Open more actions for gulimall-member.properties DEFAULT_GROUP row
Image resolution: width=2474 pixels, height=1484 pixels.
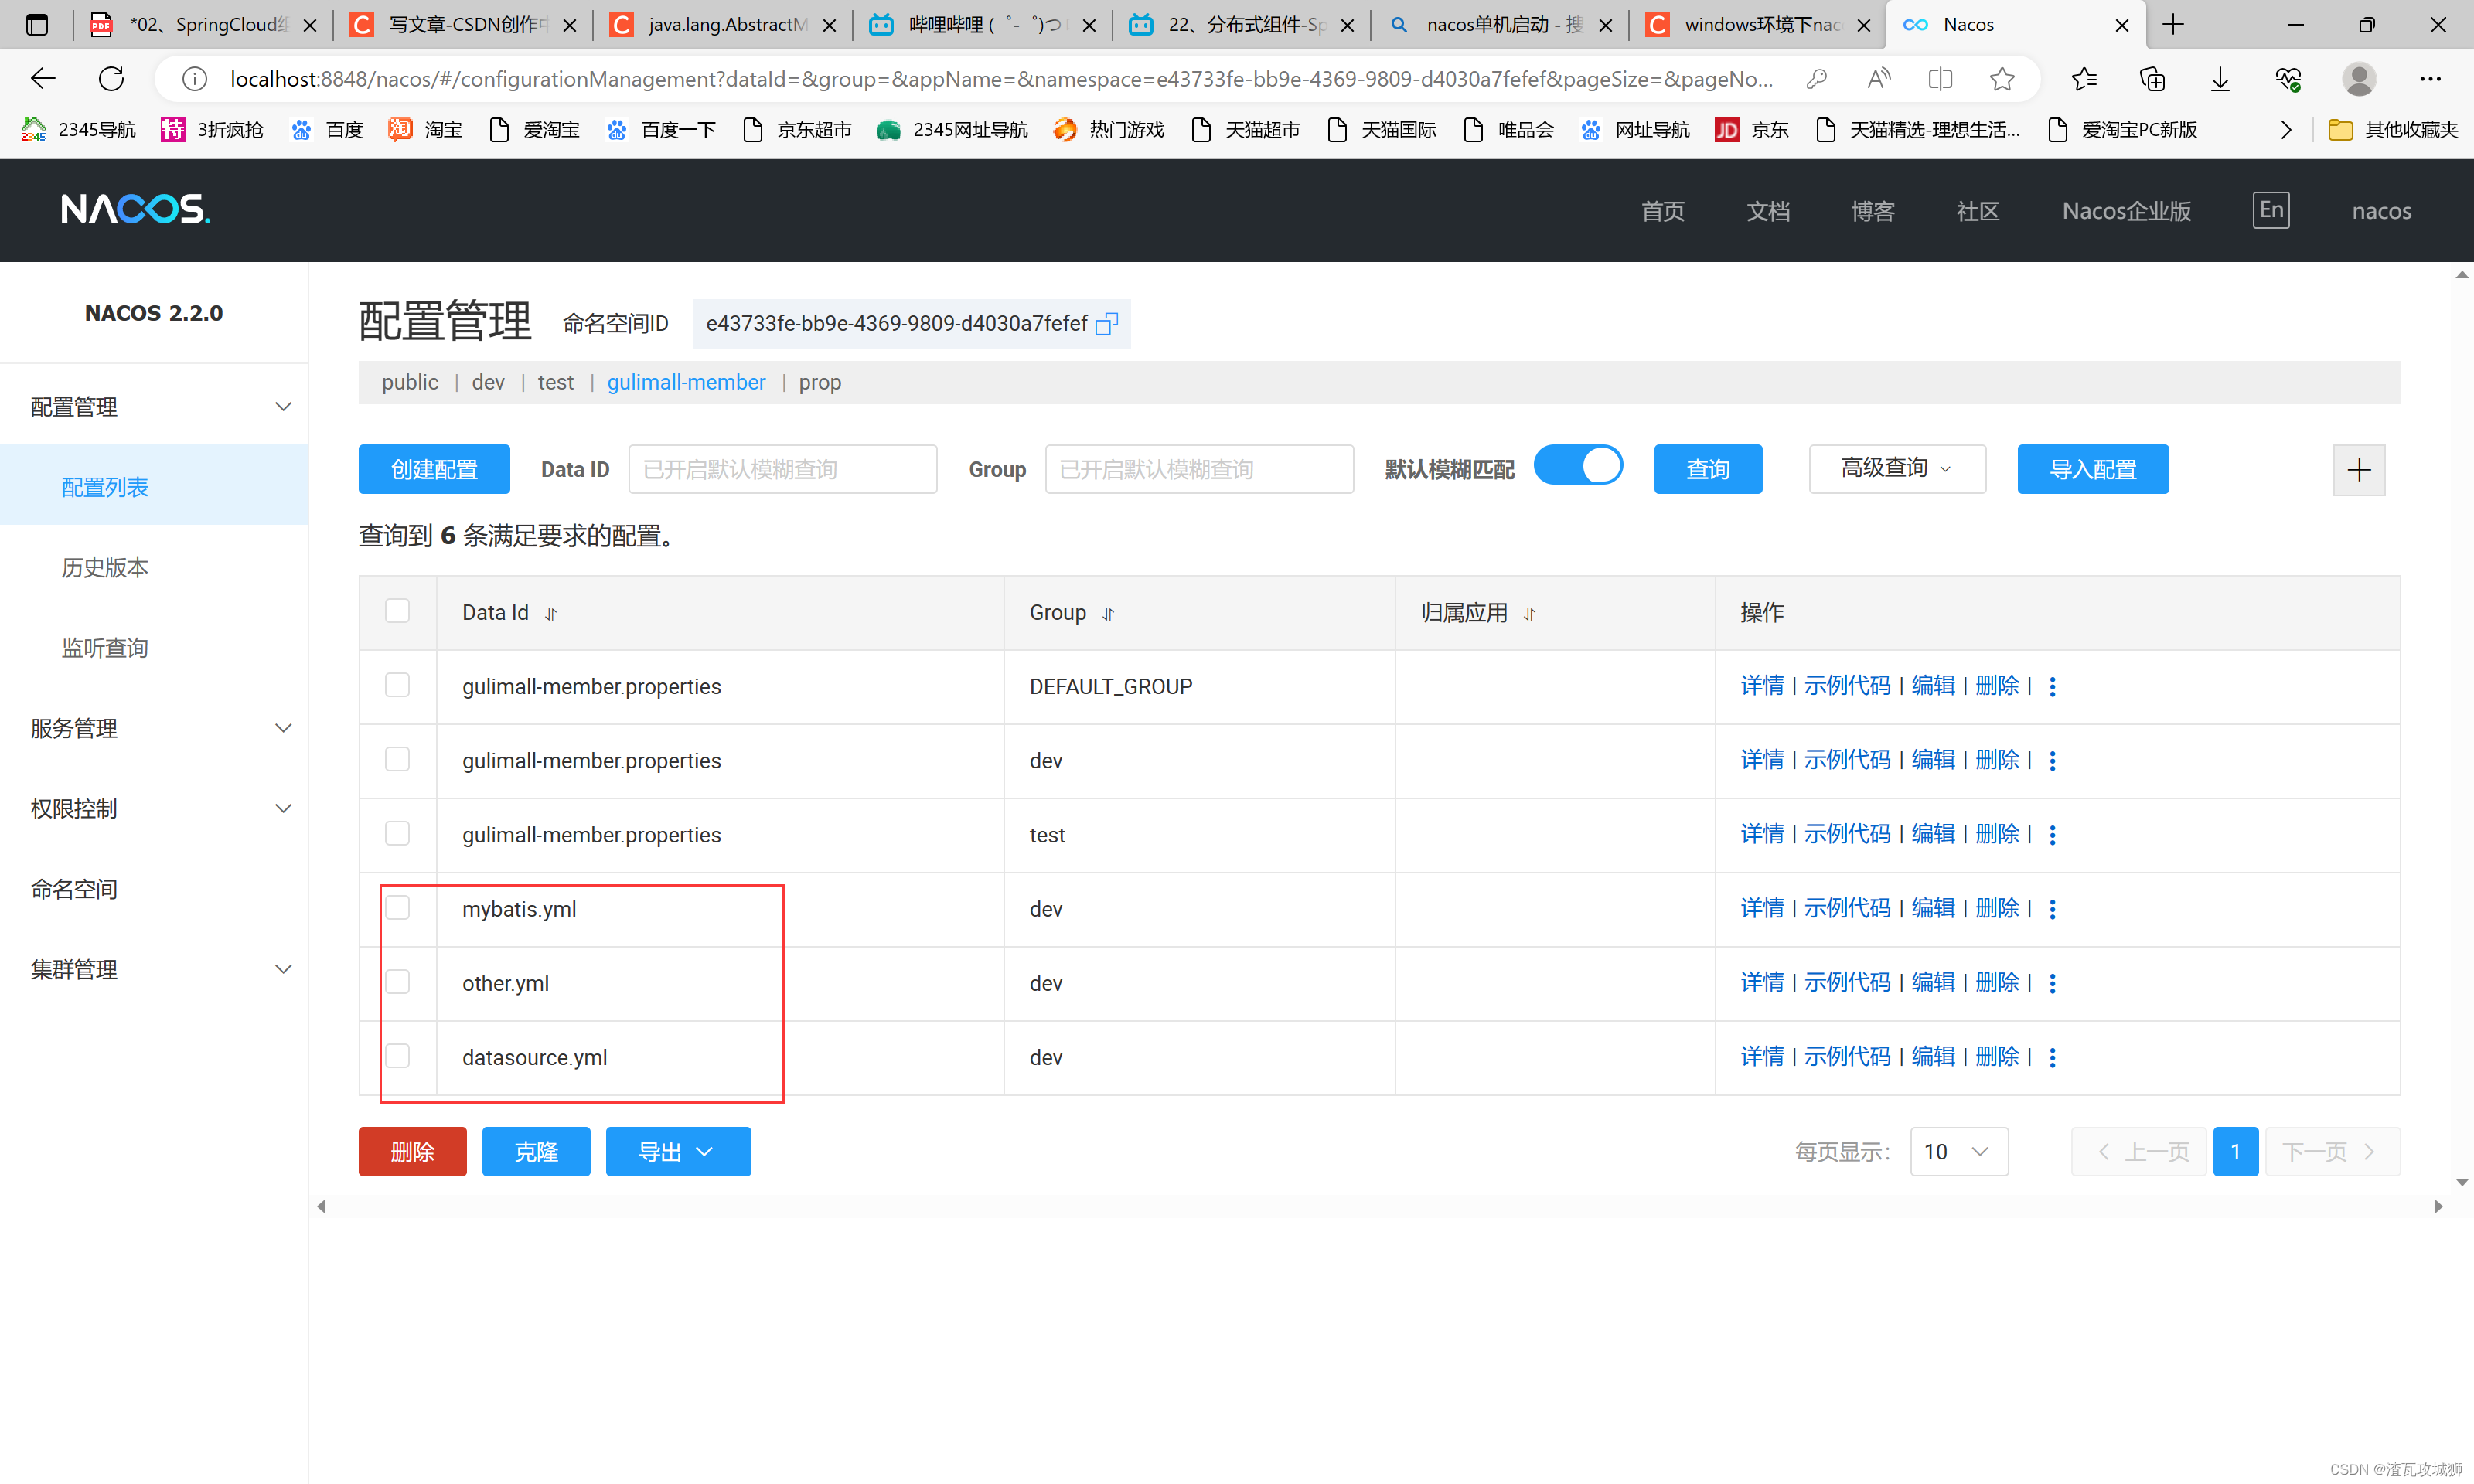pyautogui.click(x=2052, y=686)
